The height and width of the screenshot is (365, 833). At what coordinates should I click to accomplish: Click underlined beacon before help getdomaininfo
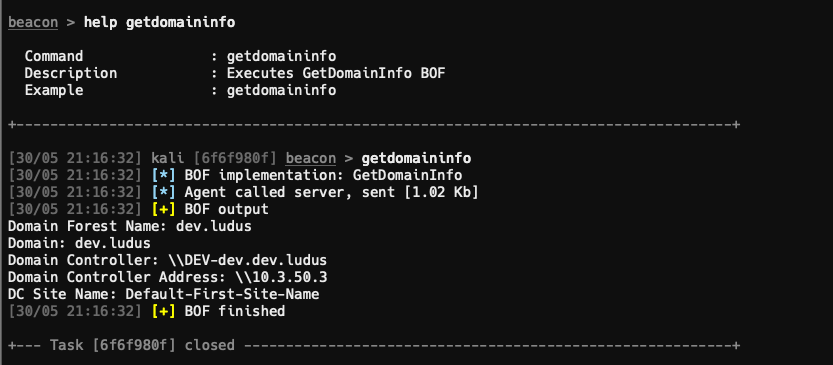33,22
